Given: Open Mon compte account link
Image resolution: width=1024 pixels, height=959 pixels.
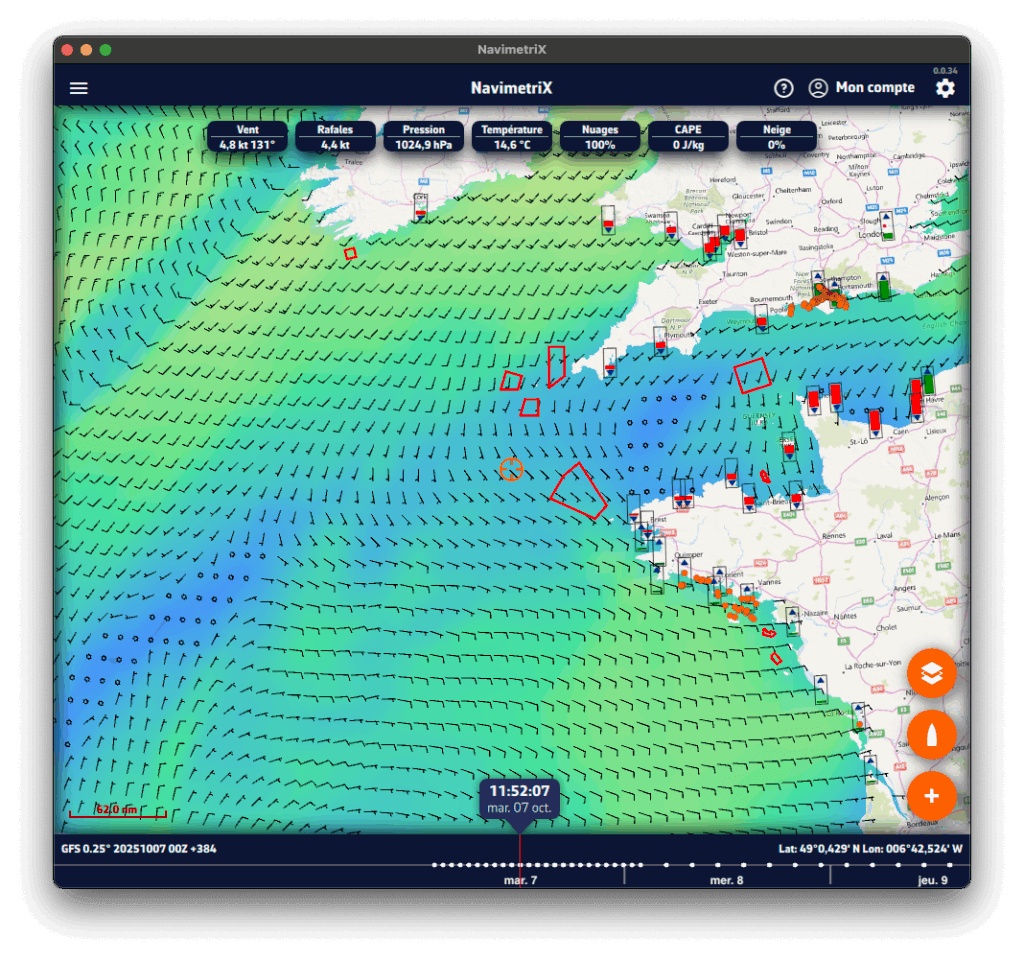Looking at the screenshot, I should click(x=875, y=88).
